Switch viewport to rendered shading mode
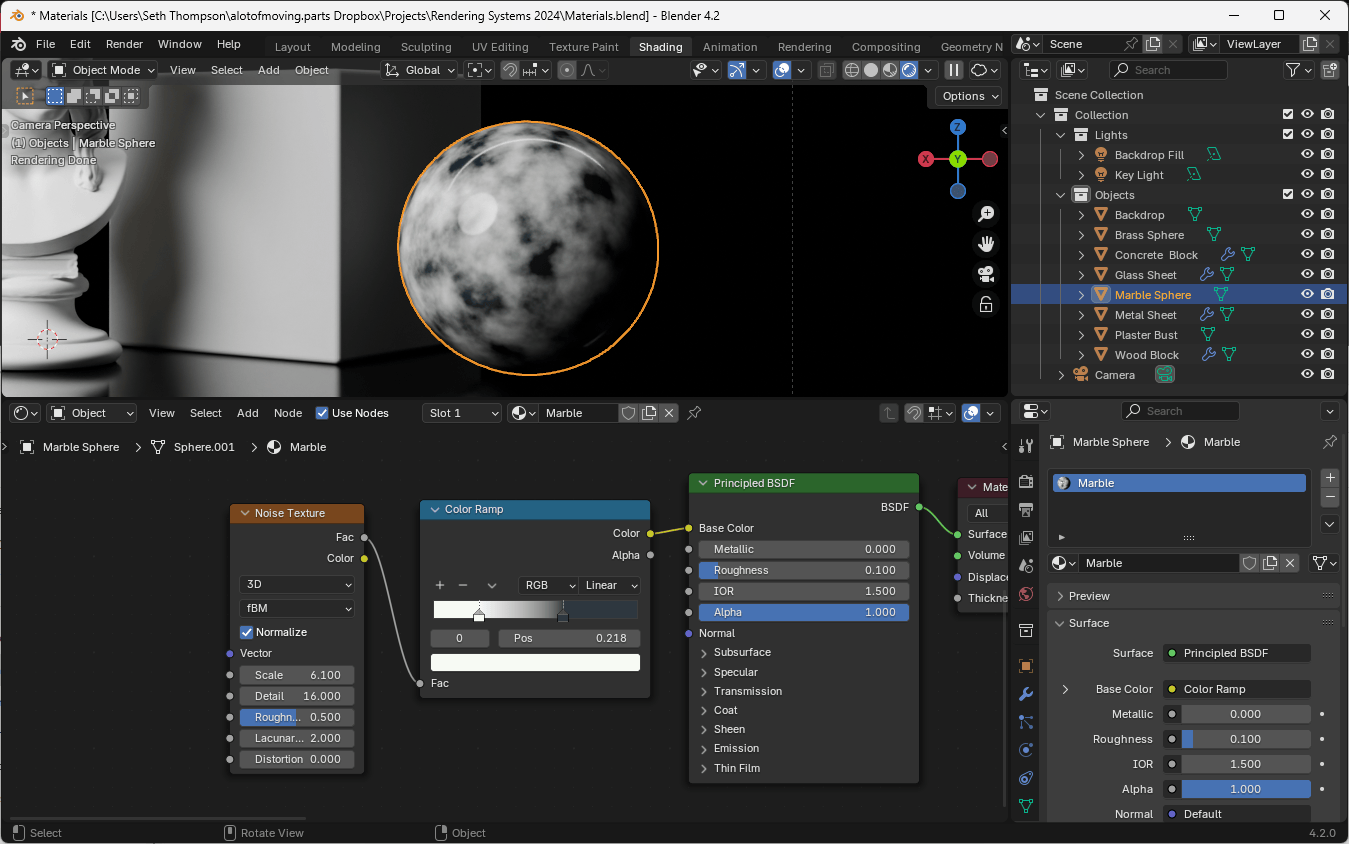Viewport: 1349px width, 844px height. click(909, 70)
